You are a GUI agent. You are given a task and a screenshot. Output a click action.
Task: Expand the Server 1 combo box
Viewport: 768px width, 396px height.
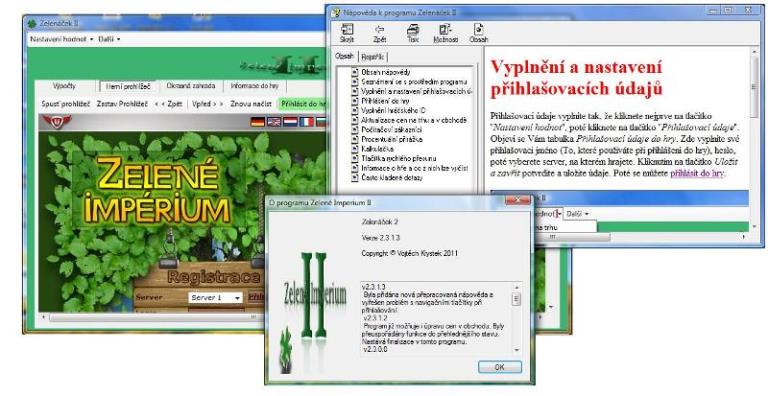(216, 297)
